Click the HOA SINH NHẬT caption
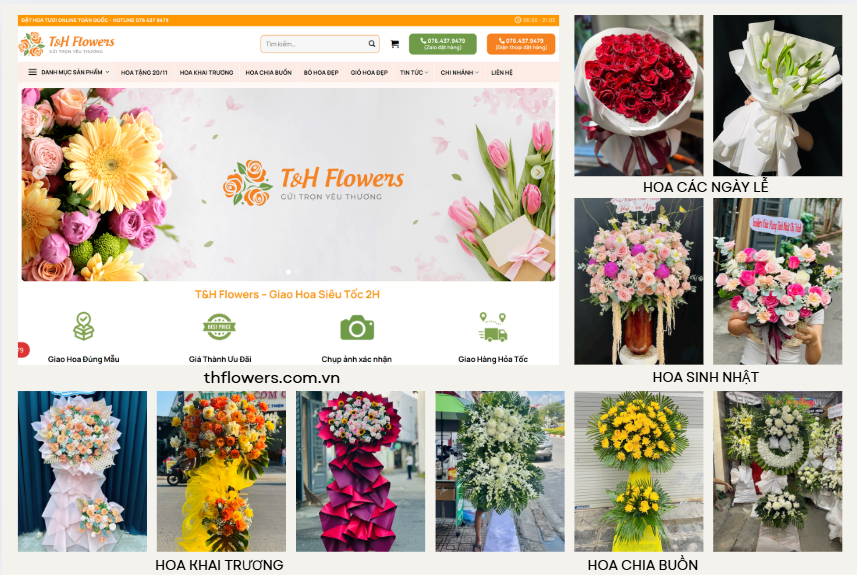The image size is (857, 575). 706,377
